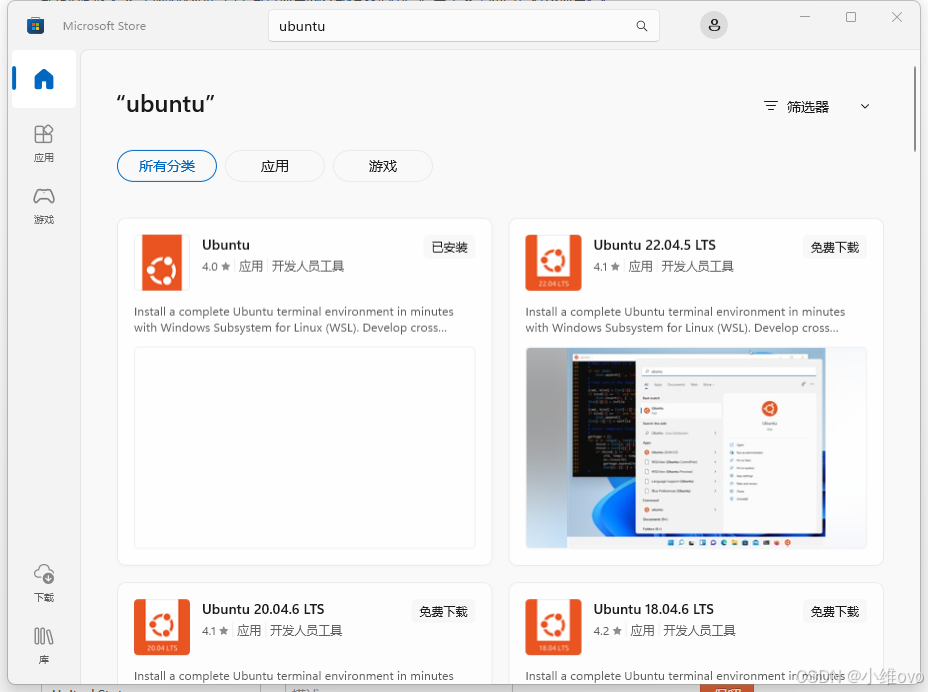Click the search magnifier icon
This screenshot has width=928, height=692.
click(641, 26)
